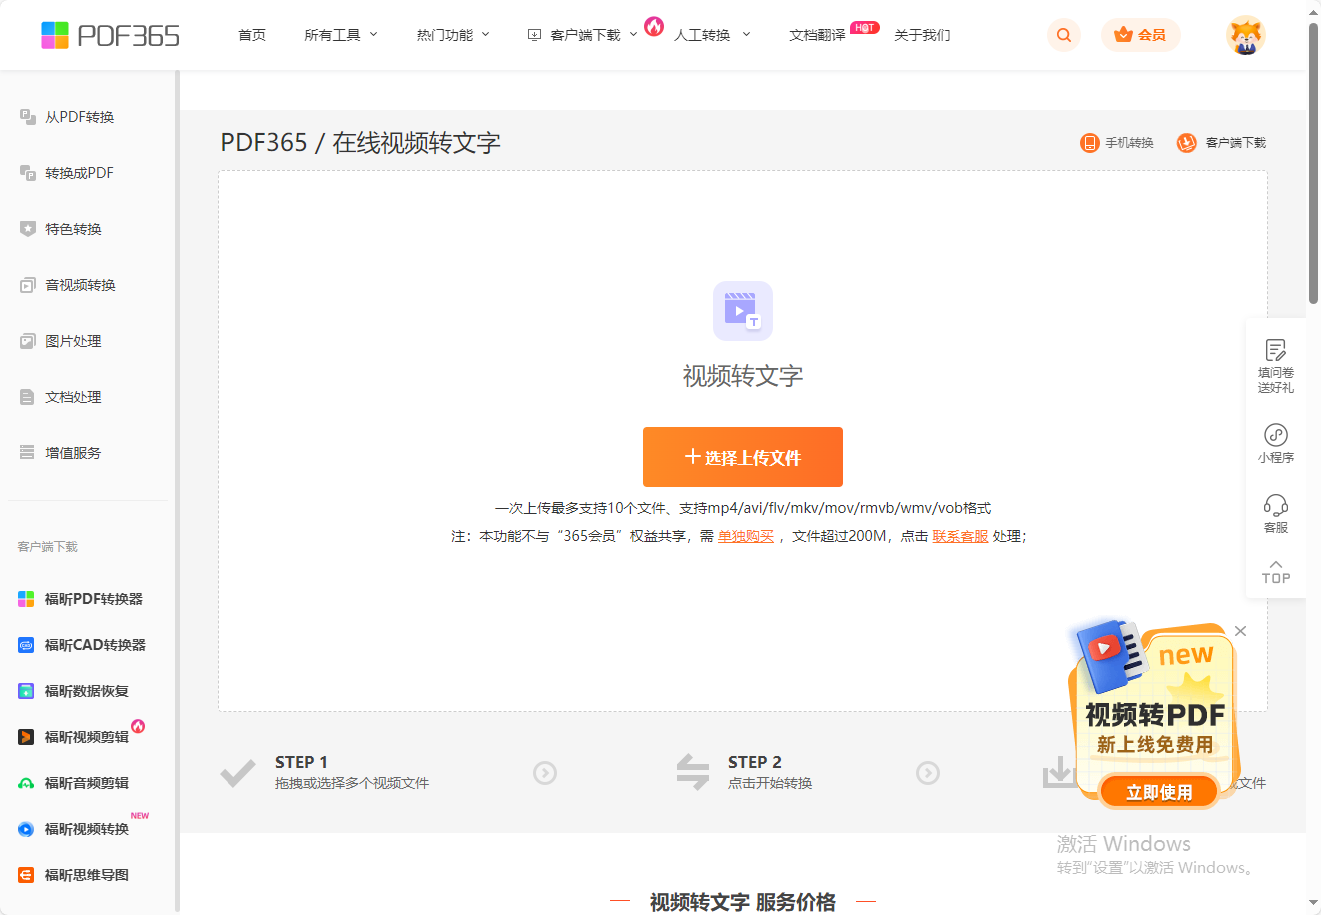Screen dimensions: 1321x915
Task: Click arrow after STEP 1
Action: click(545, 772)
